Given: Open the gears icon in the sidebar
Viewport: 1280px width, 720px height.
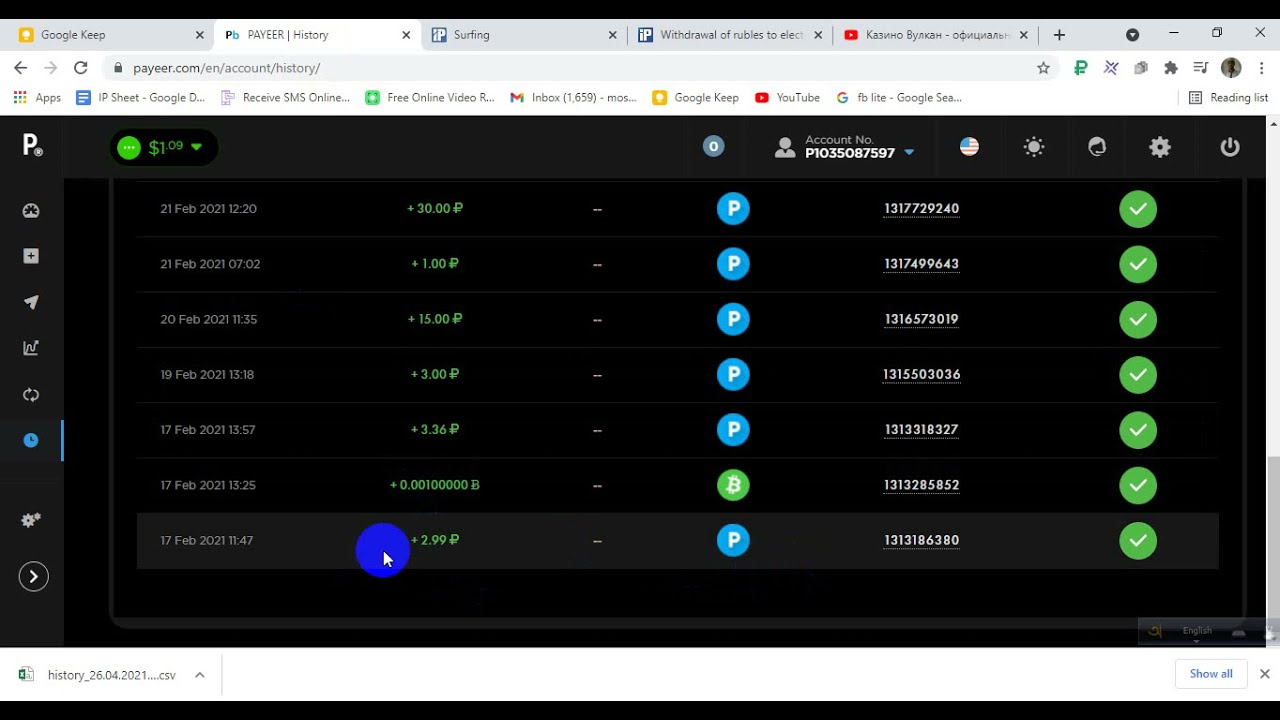Looking at the screenshot, I should coord(31,520).
